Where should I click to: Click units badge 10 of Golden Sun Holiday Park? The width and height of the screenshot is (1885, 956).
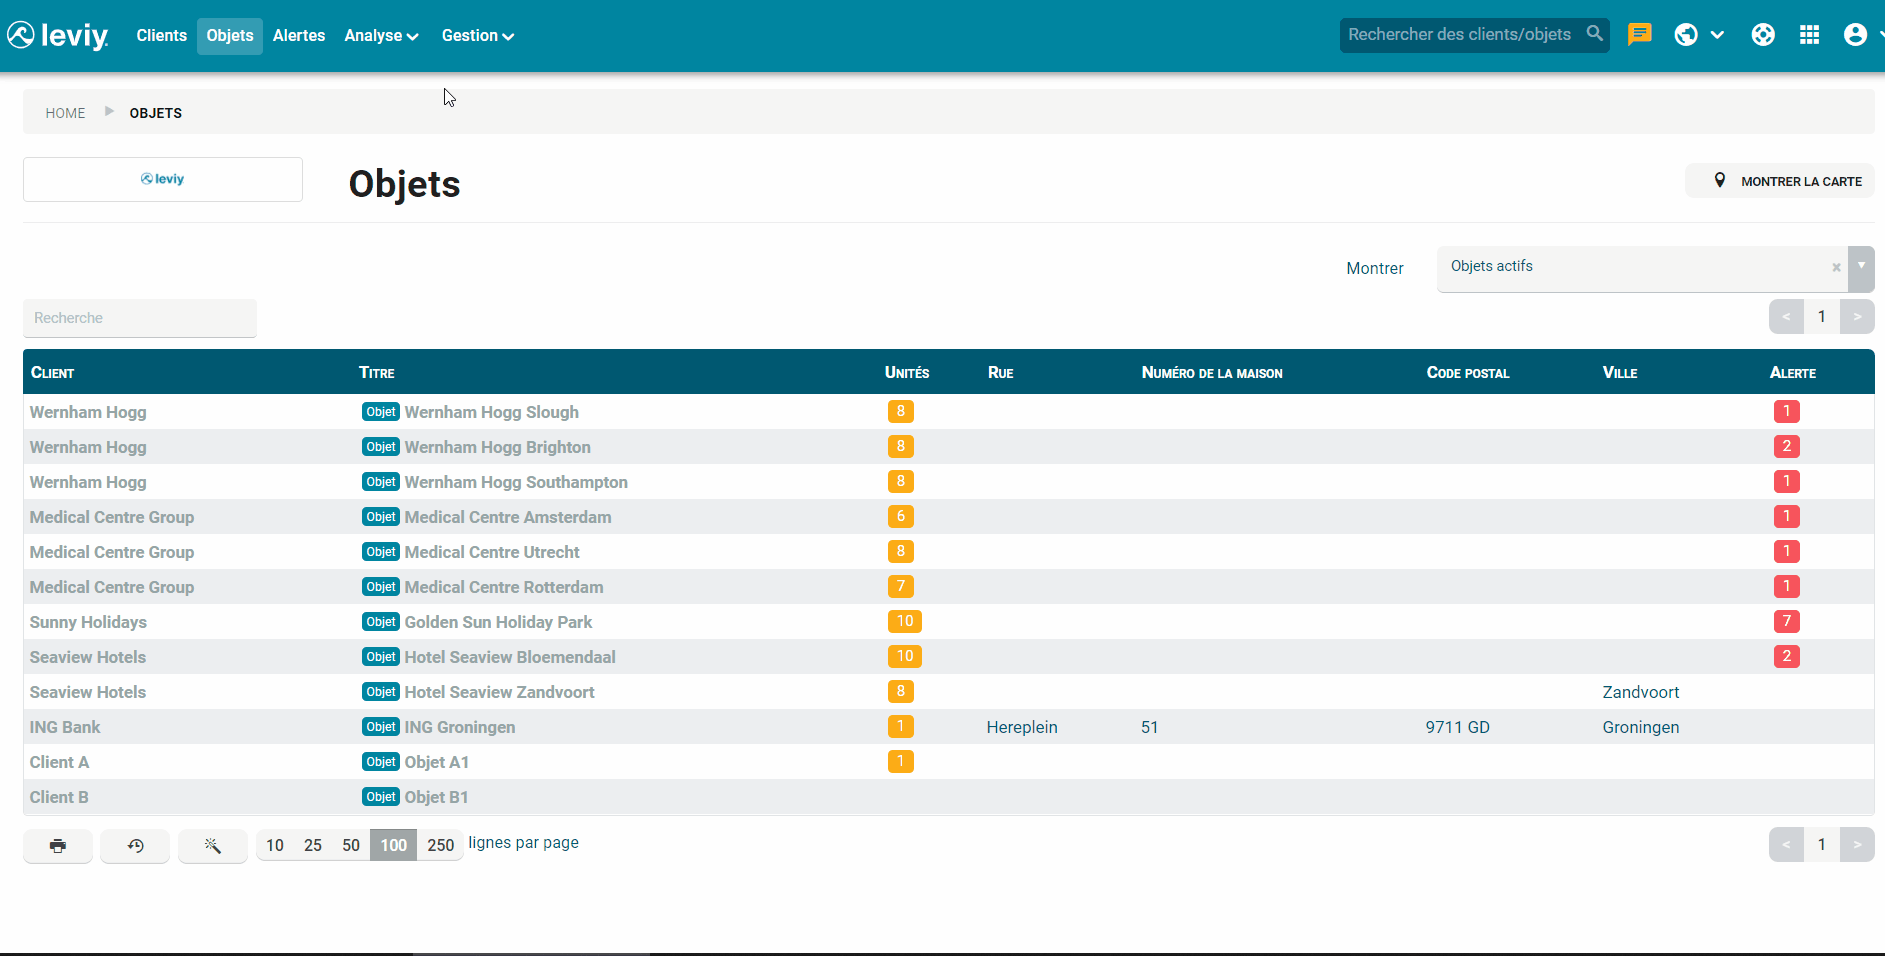[x=905, y=622]
